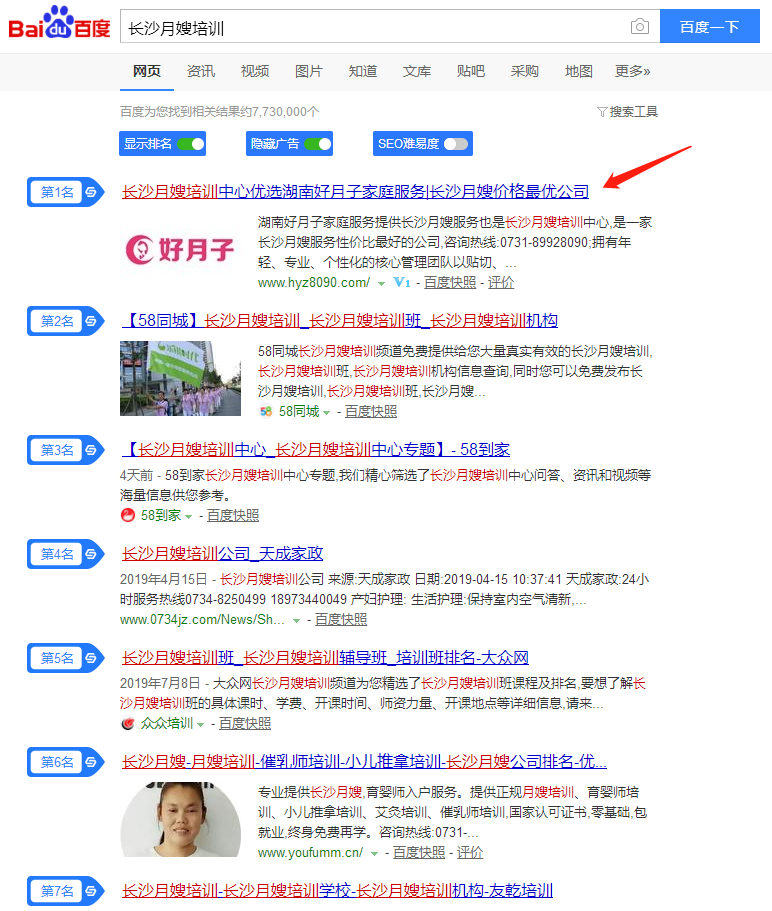Image resolution: width=772 pixels, height=911 pixels.
Task: Click the 第4名 rank label
Action: 57,554
